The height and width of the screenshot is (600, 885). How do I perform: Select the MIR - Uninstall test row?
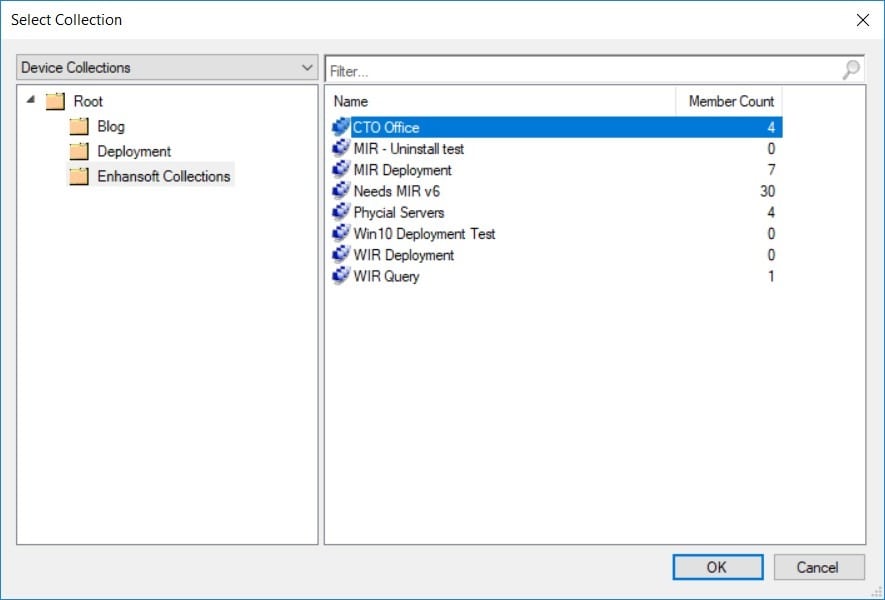coord(557,148)
